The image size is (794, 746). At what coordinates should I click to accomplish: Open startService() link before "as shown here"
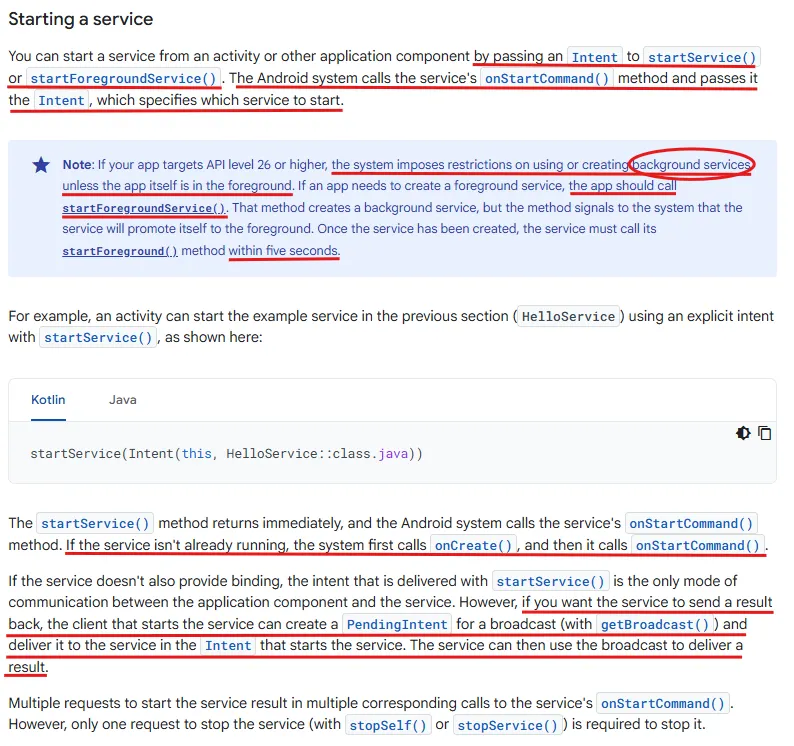98,338
